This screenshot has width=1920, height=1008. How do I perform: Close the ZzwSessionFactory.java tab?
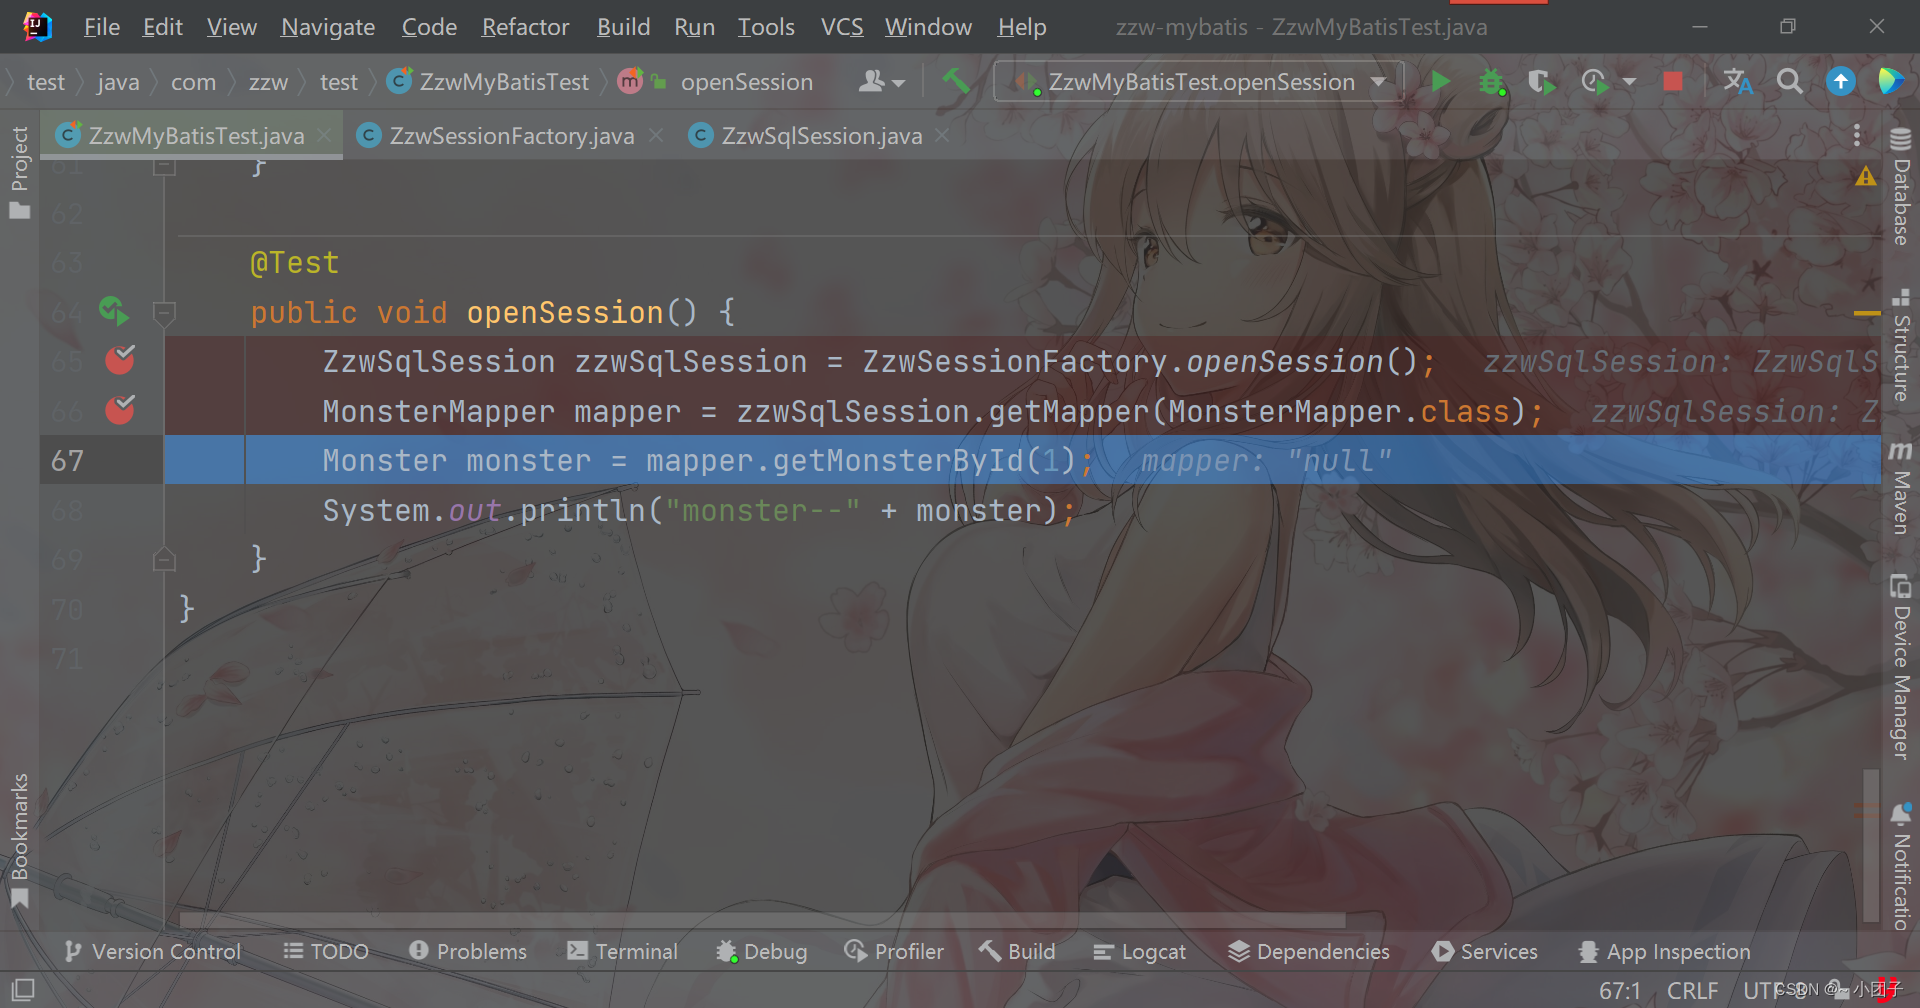tap(656, 135)
